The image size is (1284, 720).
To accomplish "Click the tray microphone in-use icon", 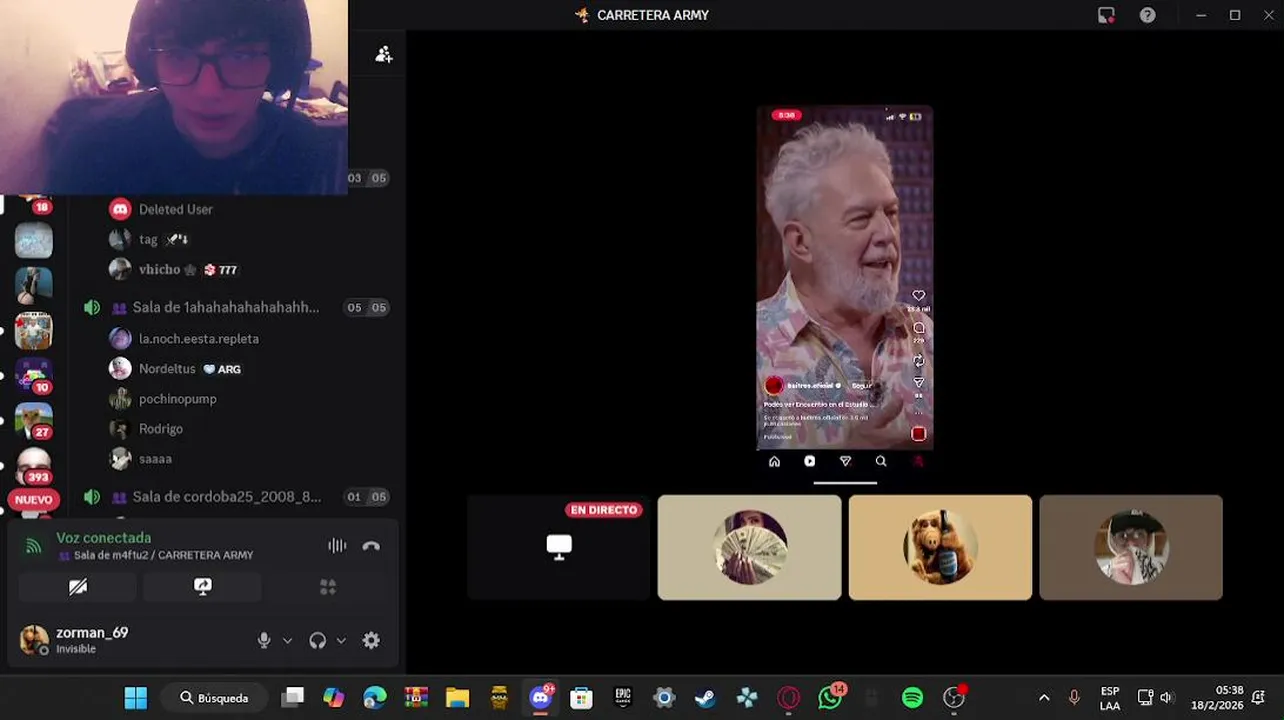I will tap(1075, 698).
